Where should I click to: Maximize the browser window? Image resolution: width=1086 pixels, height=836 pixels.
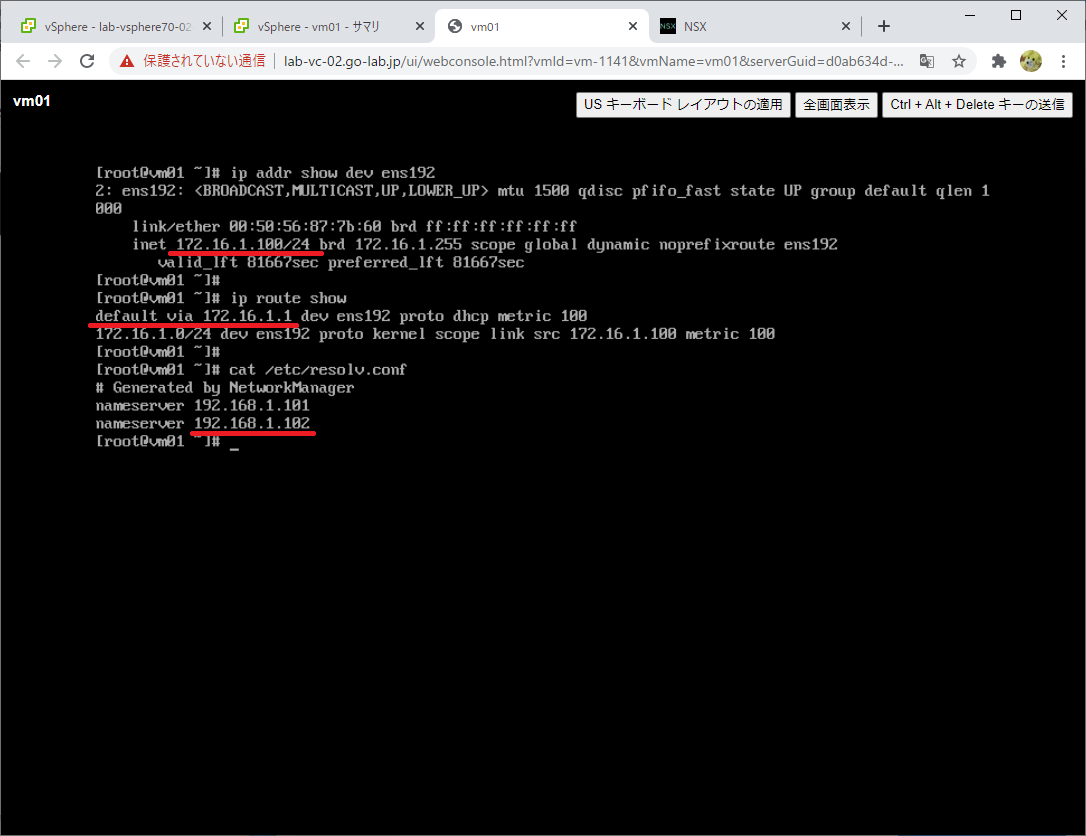point(1016,15)
